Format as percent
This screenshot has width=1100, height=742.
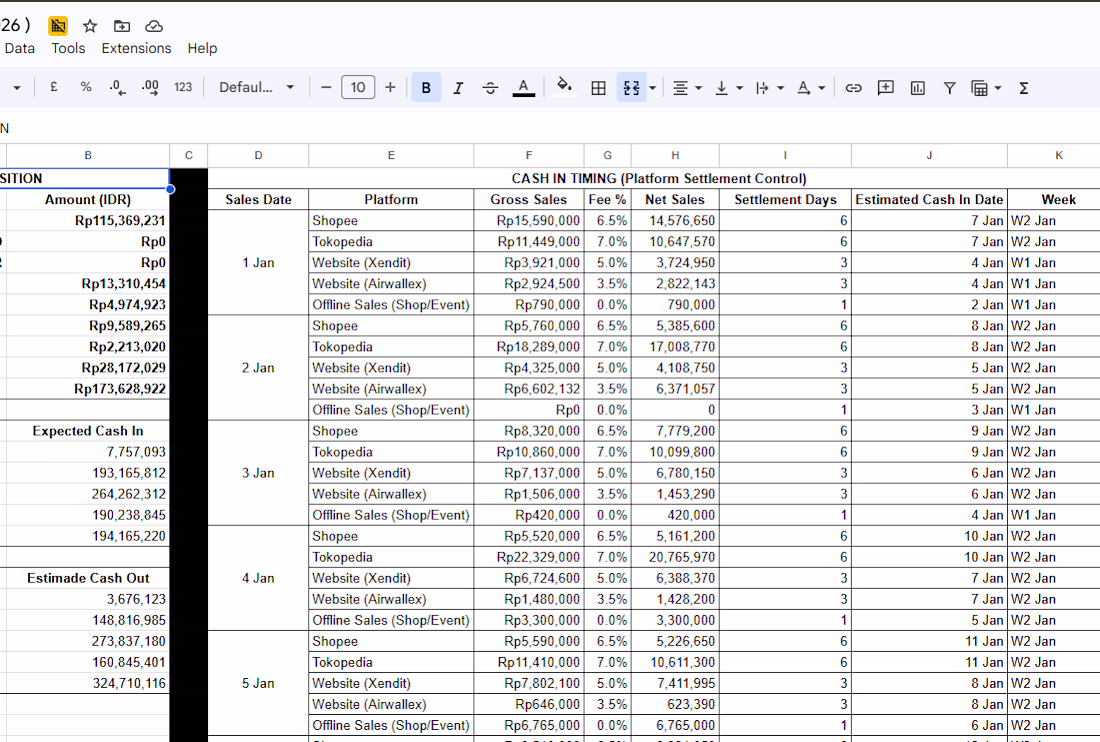[x=86, y=87]
